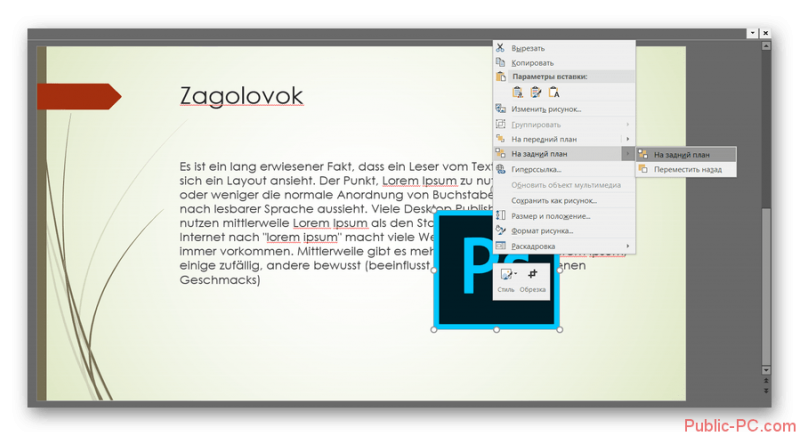800x436 pixels.
Task: Expand the На передний план submenu arrow
Action: [x=628, y=139]
